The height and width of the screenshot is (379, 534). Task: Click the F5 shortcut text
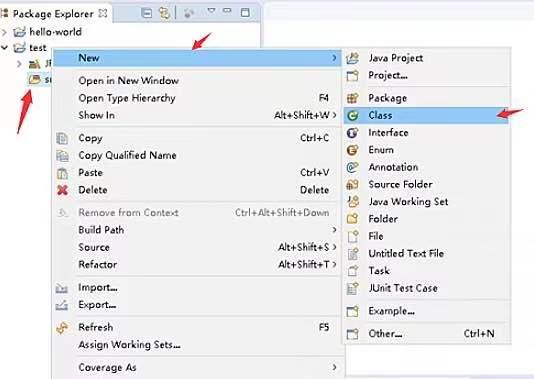(x=324, y=328)
